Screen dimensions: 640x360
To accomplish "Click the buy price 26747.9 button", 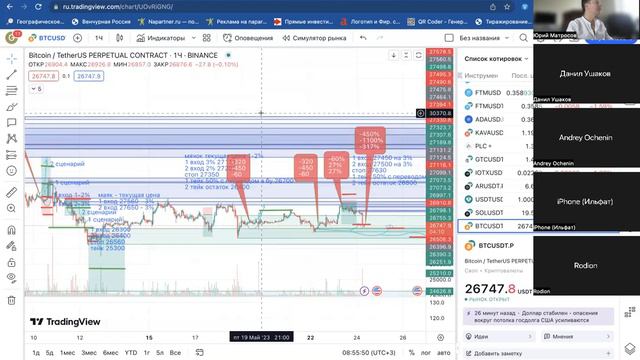I will pyautogui.click(x=89, y=76).
